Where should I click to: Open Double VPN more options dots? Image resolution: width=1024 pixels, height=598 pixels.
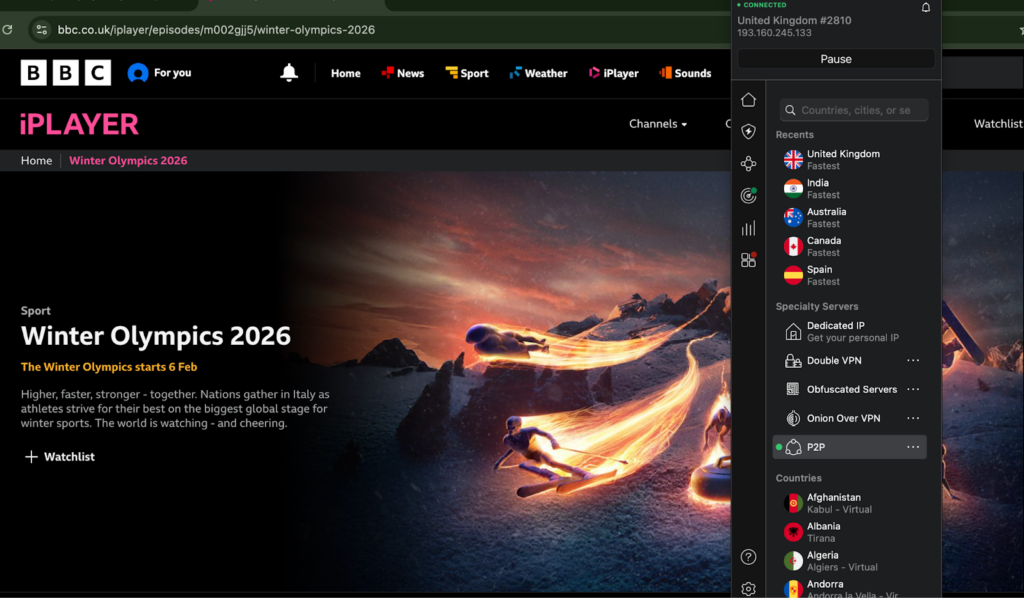coord(913,360)
